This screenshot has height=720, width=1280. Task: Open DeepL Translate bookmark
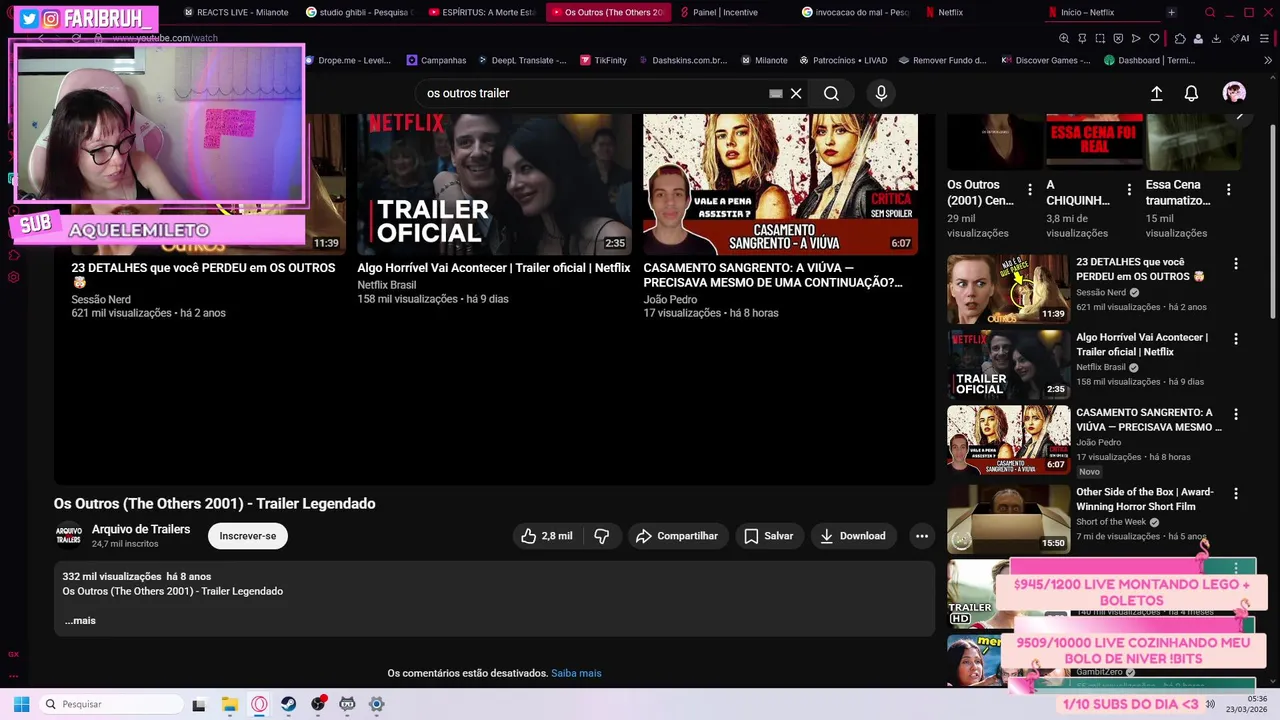click(522, 60)
